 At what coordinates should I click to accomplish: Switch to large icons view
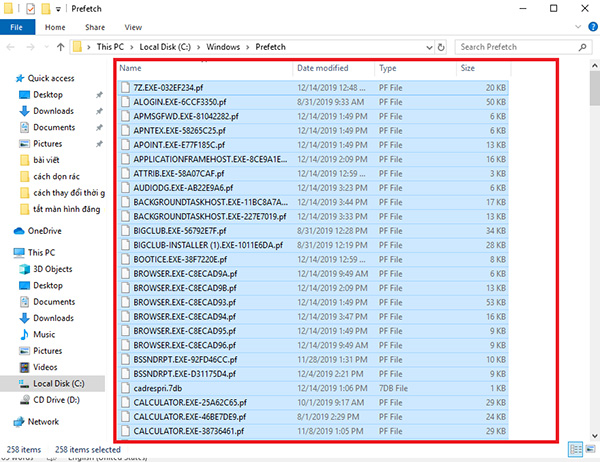[590, 449]
